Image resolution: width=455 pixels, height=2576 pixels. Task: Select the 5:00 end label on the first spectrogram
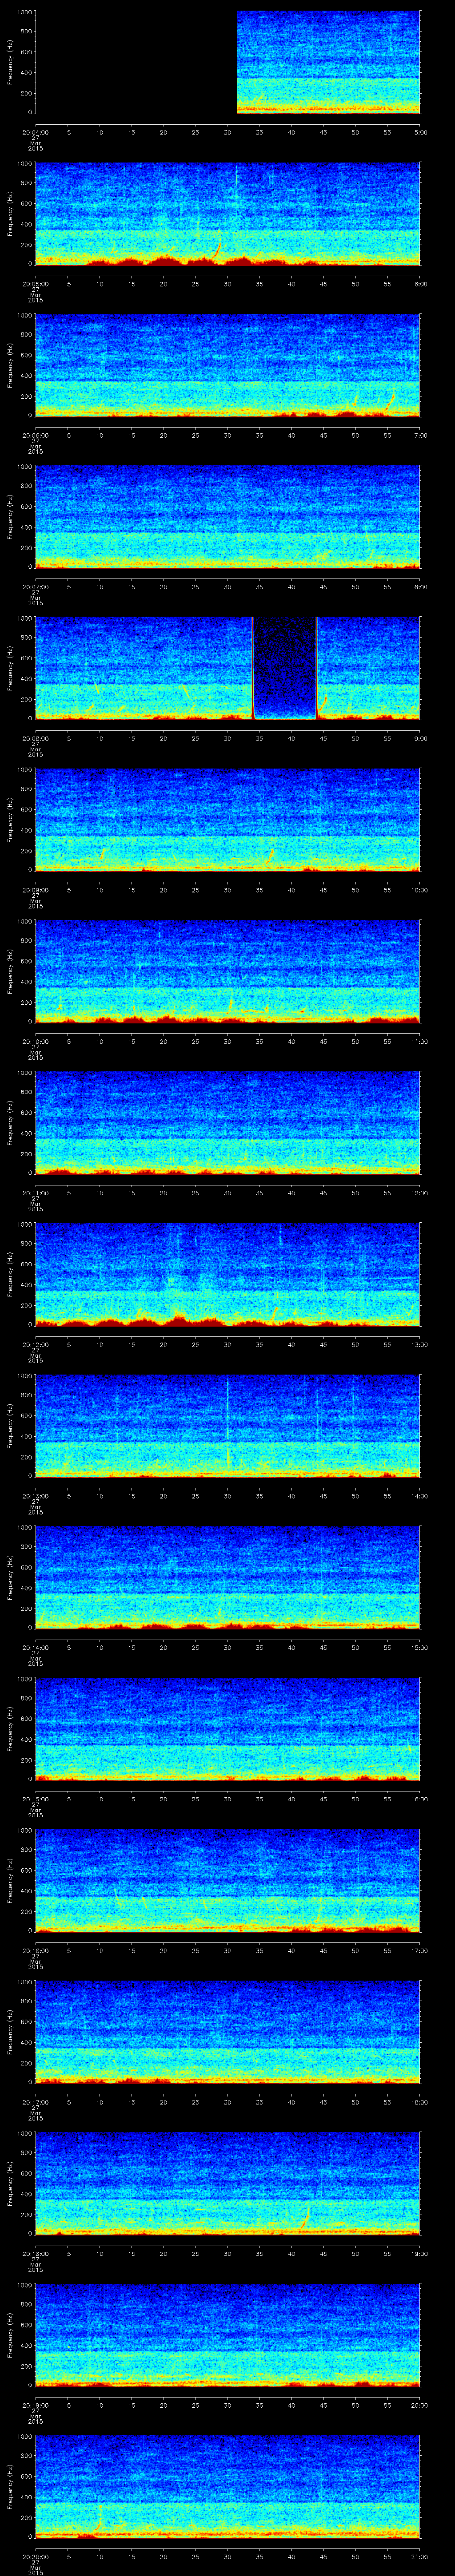click(x=420, y=131)
